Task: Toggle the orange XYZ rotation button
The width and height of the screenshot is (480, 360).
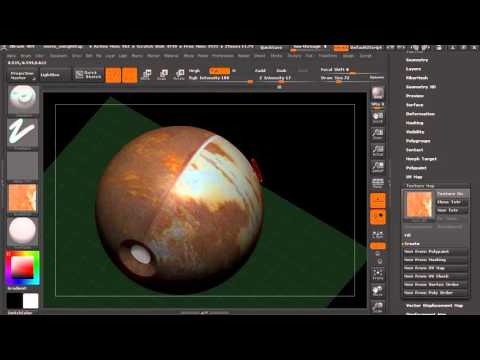Action: [378, 246]
